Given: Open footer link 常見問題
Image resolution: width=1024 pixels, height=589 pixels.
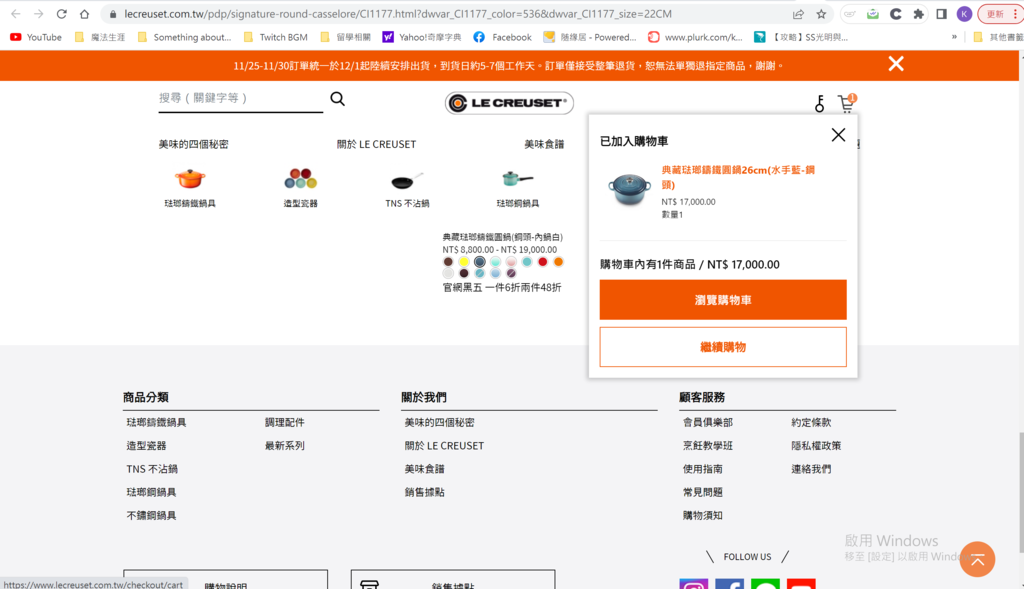Looking at the screenshot, I should pyautogui.click(x=703, y=492).
